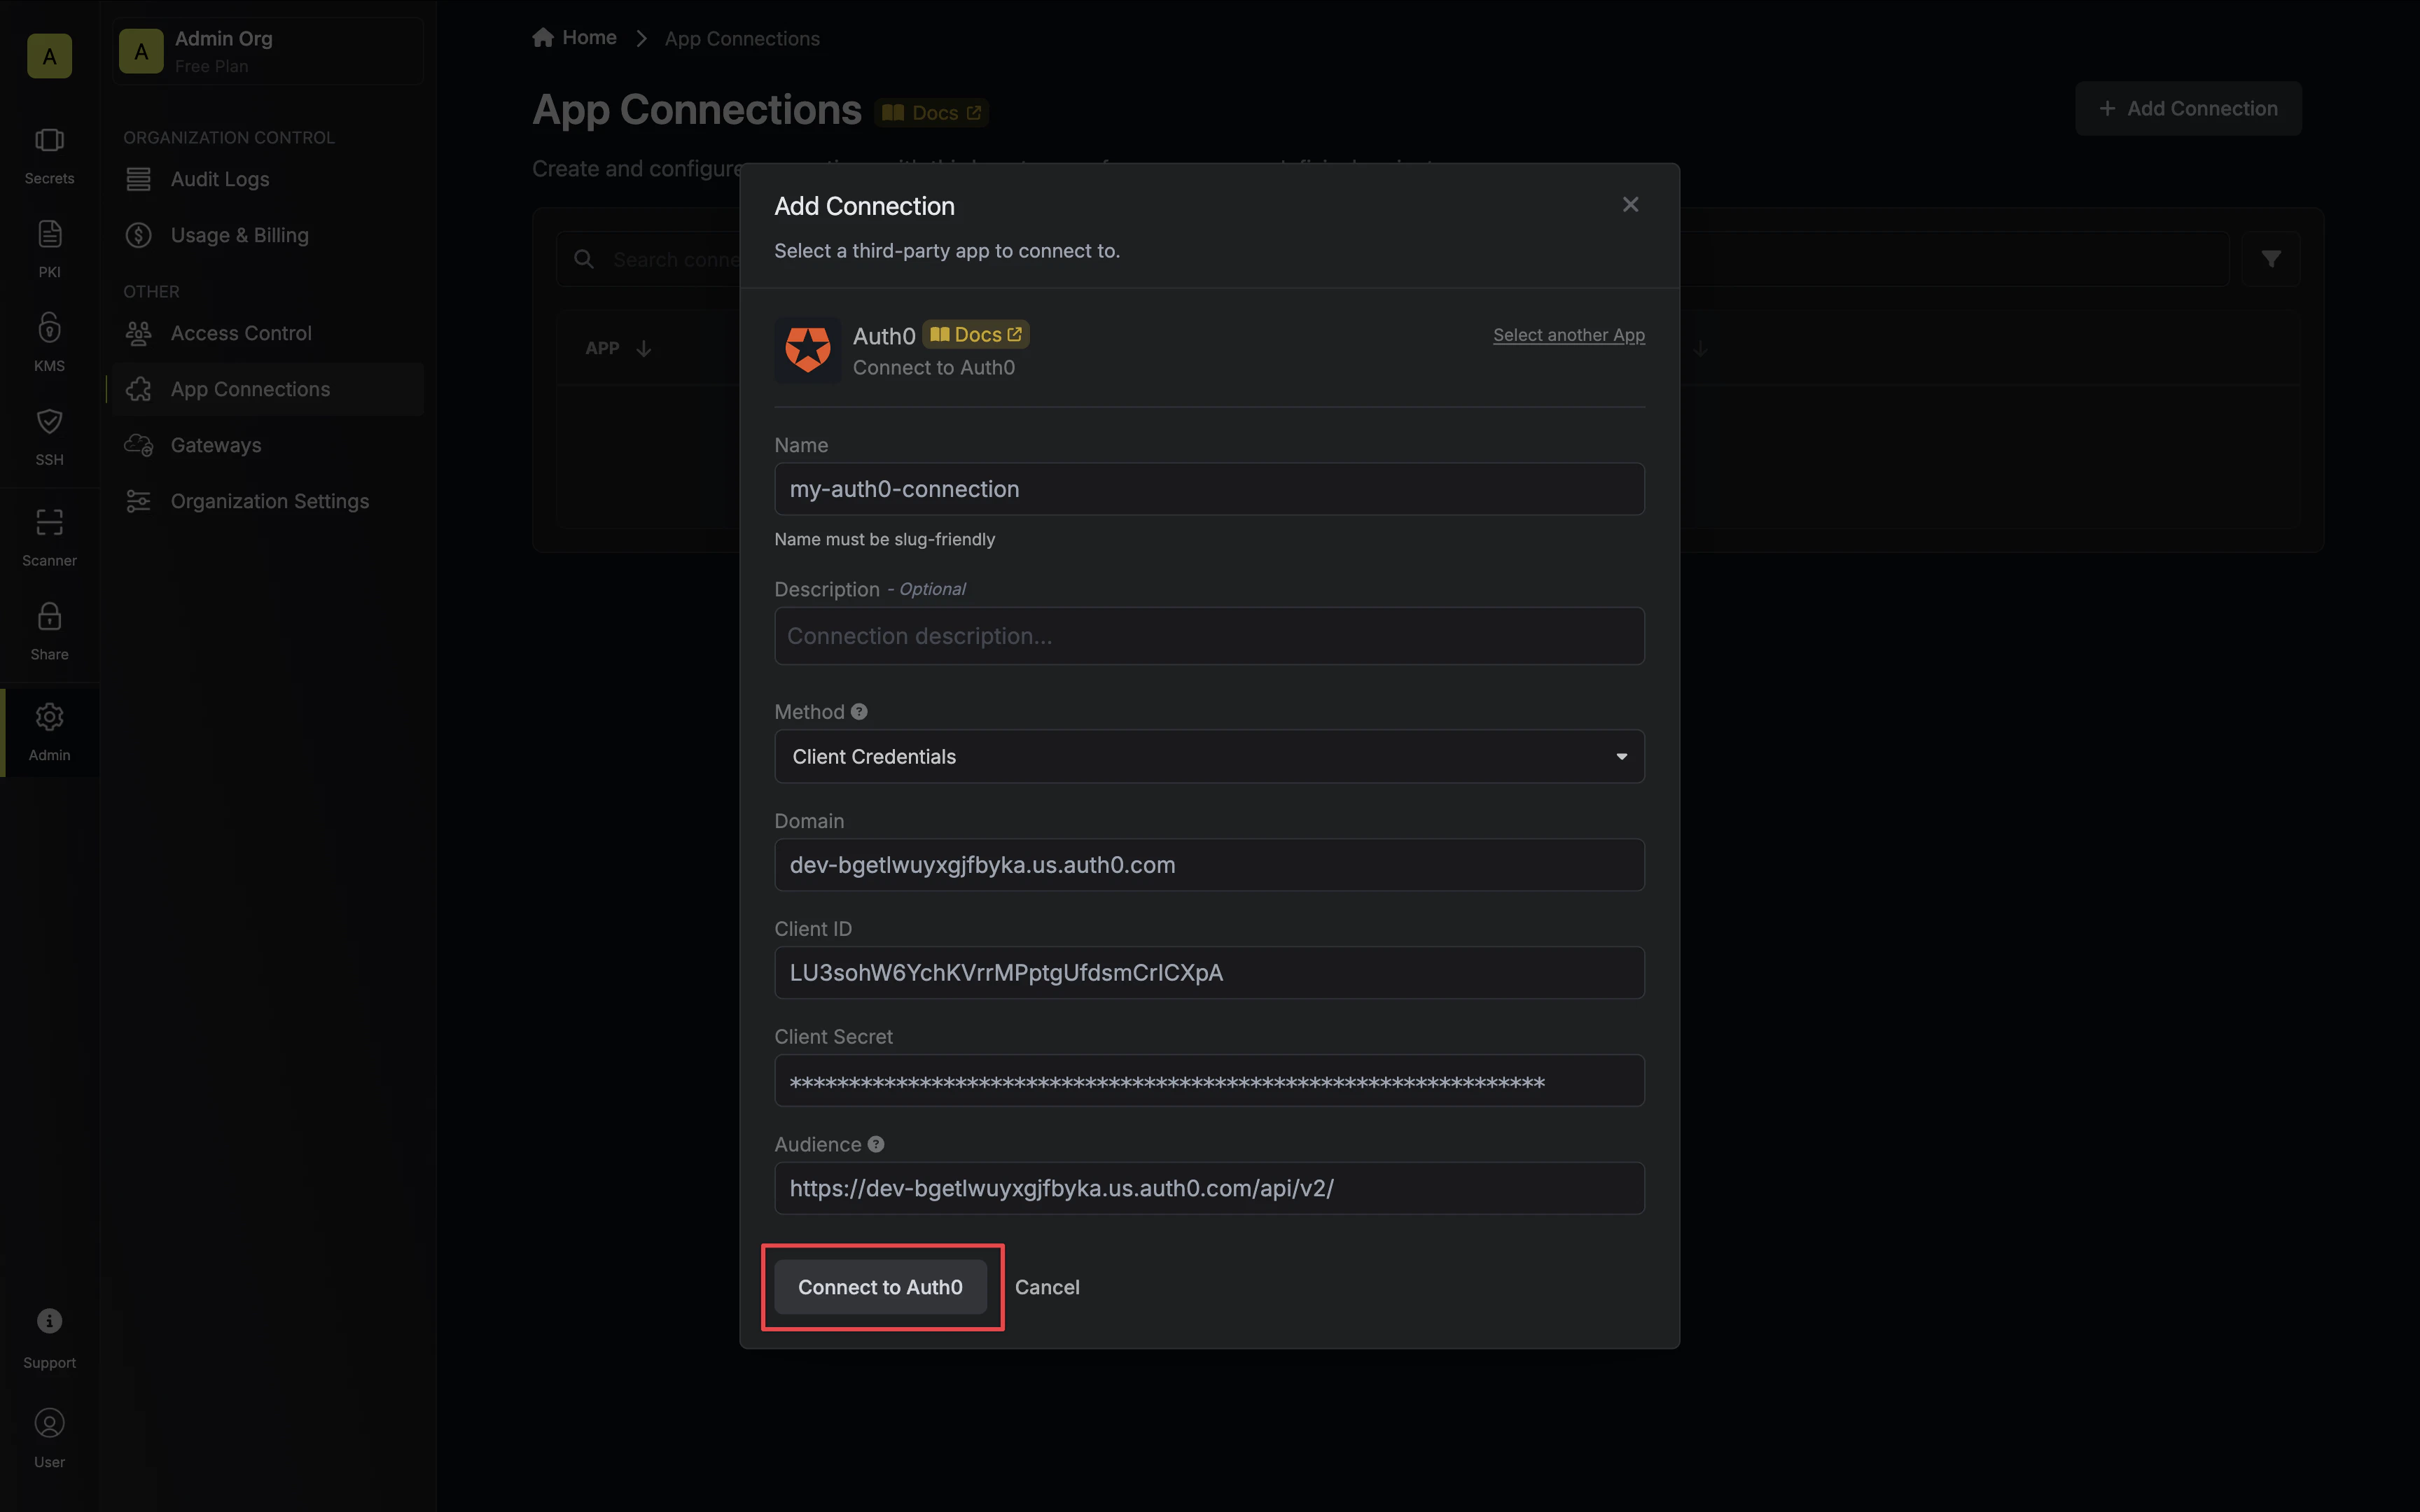Open Auth0 Docs link in dialog
This screenshot has width=2420, height=1512.
[x=976, y=335]
